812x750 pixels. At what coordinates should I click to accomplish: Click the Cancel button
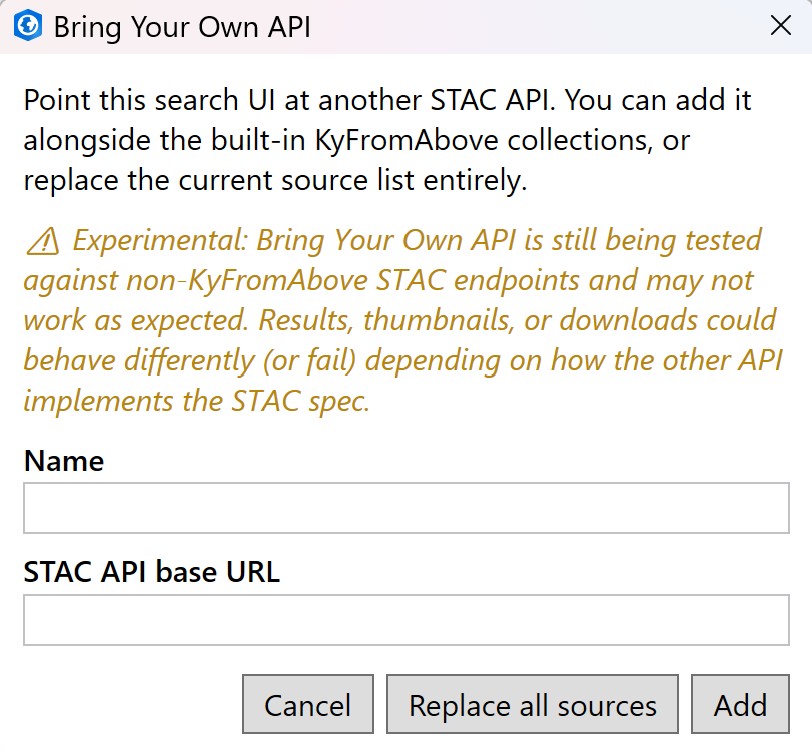[x=308, y=704]
